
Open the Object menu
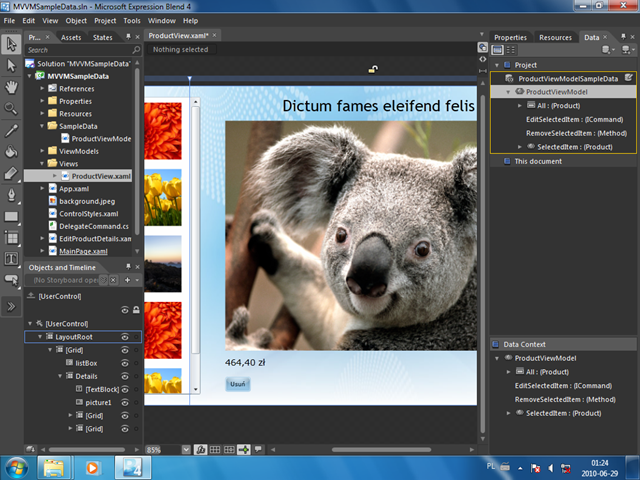point(76,20)
